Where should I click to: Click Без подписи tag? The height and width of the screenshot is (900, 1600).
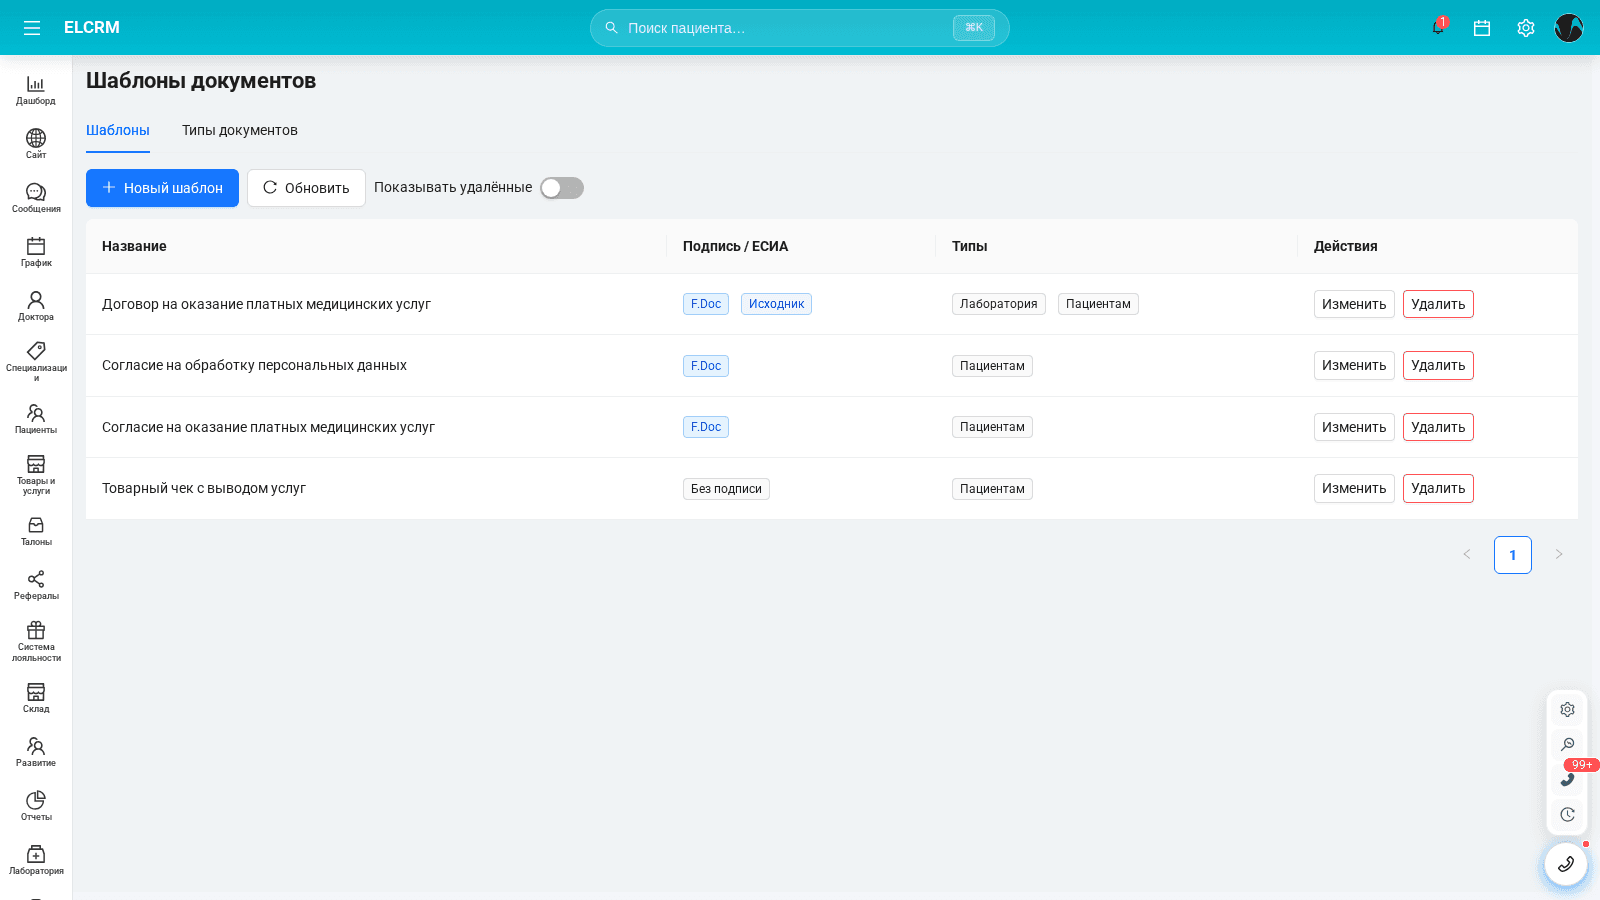tap(726, 489)
